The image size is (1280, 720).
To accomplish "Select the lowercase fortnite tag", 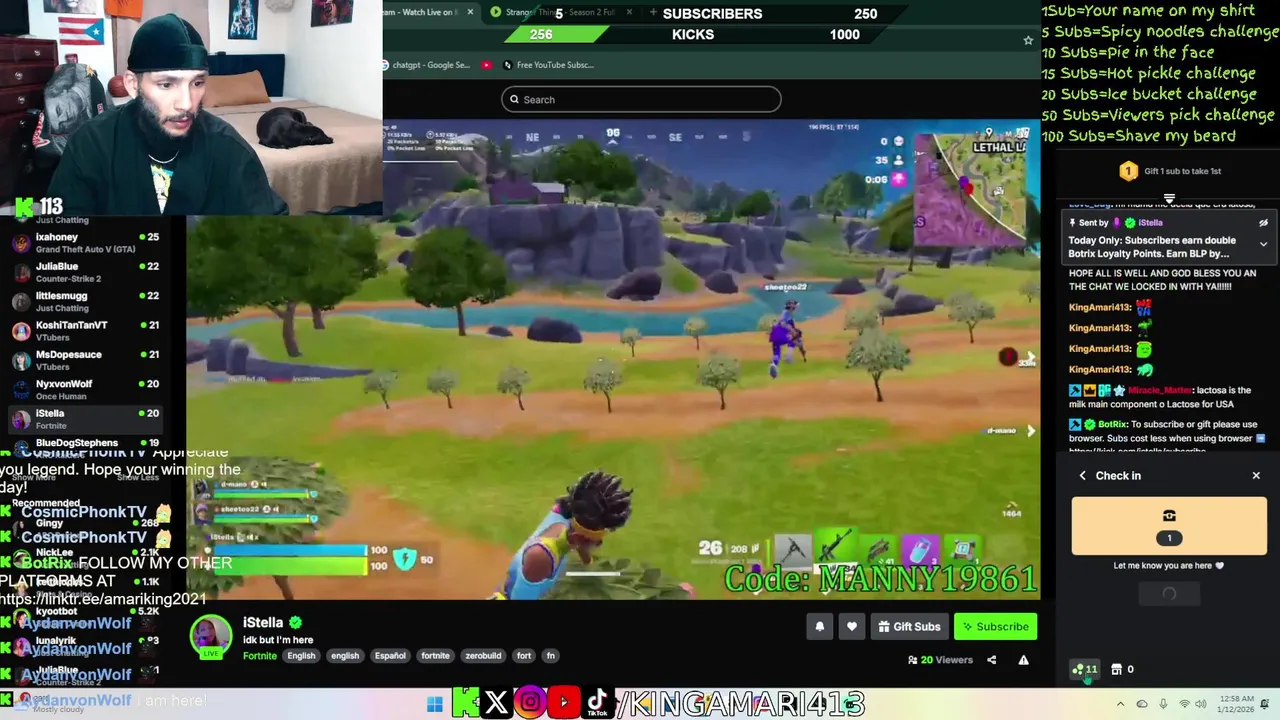I will 435,656.
